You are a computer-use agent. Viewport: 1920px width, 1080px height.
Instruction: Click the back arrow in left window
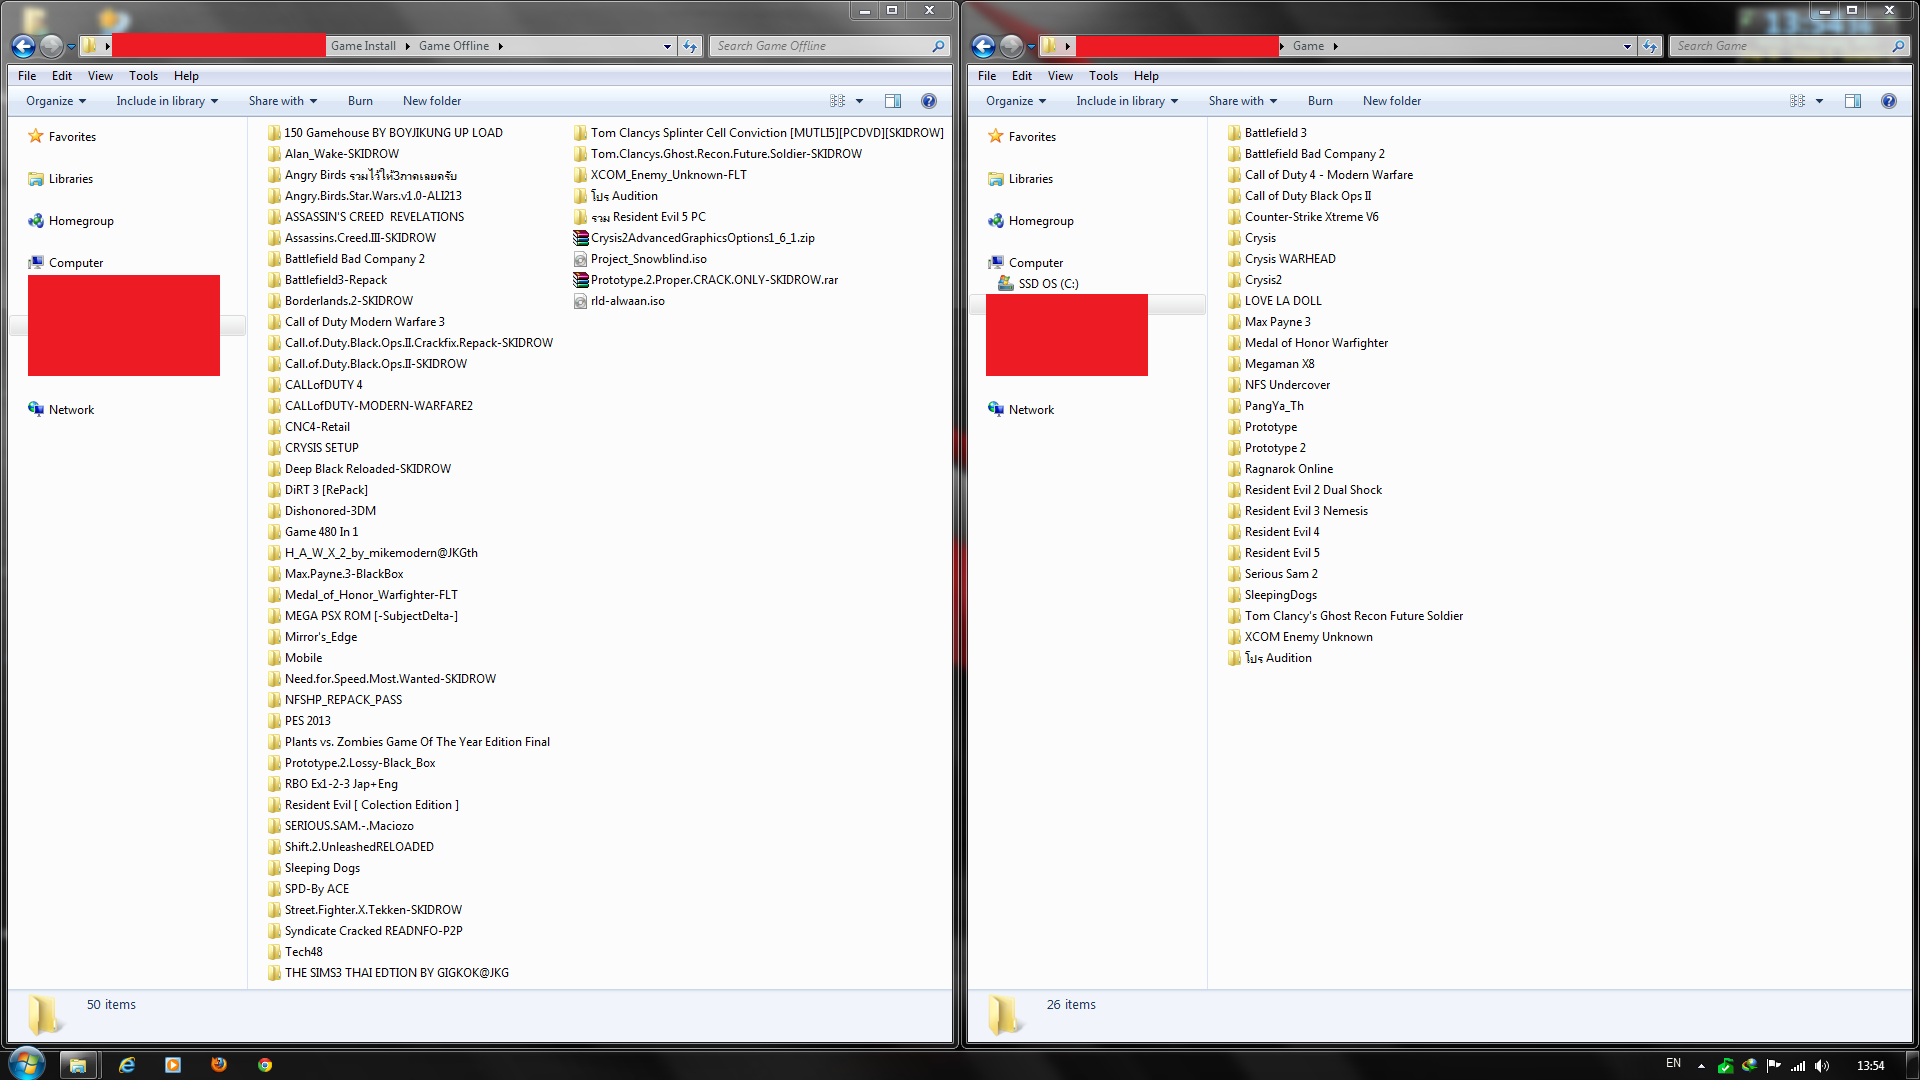(23, 46)
